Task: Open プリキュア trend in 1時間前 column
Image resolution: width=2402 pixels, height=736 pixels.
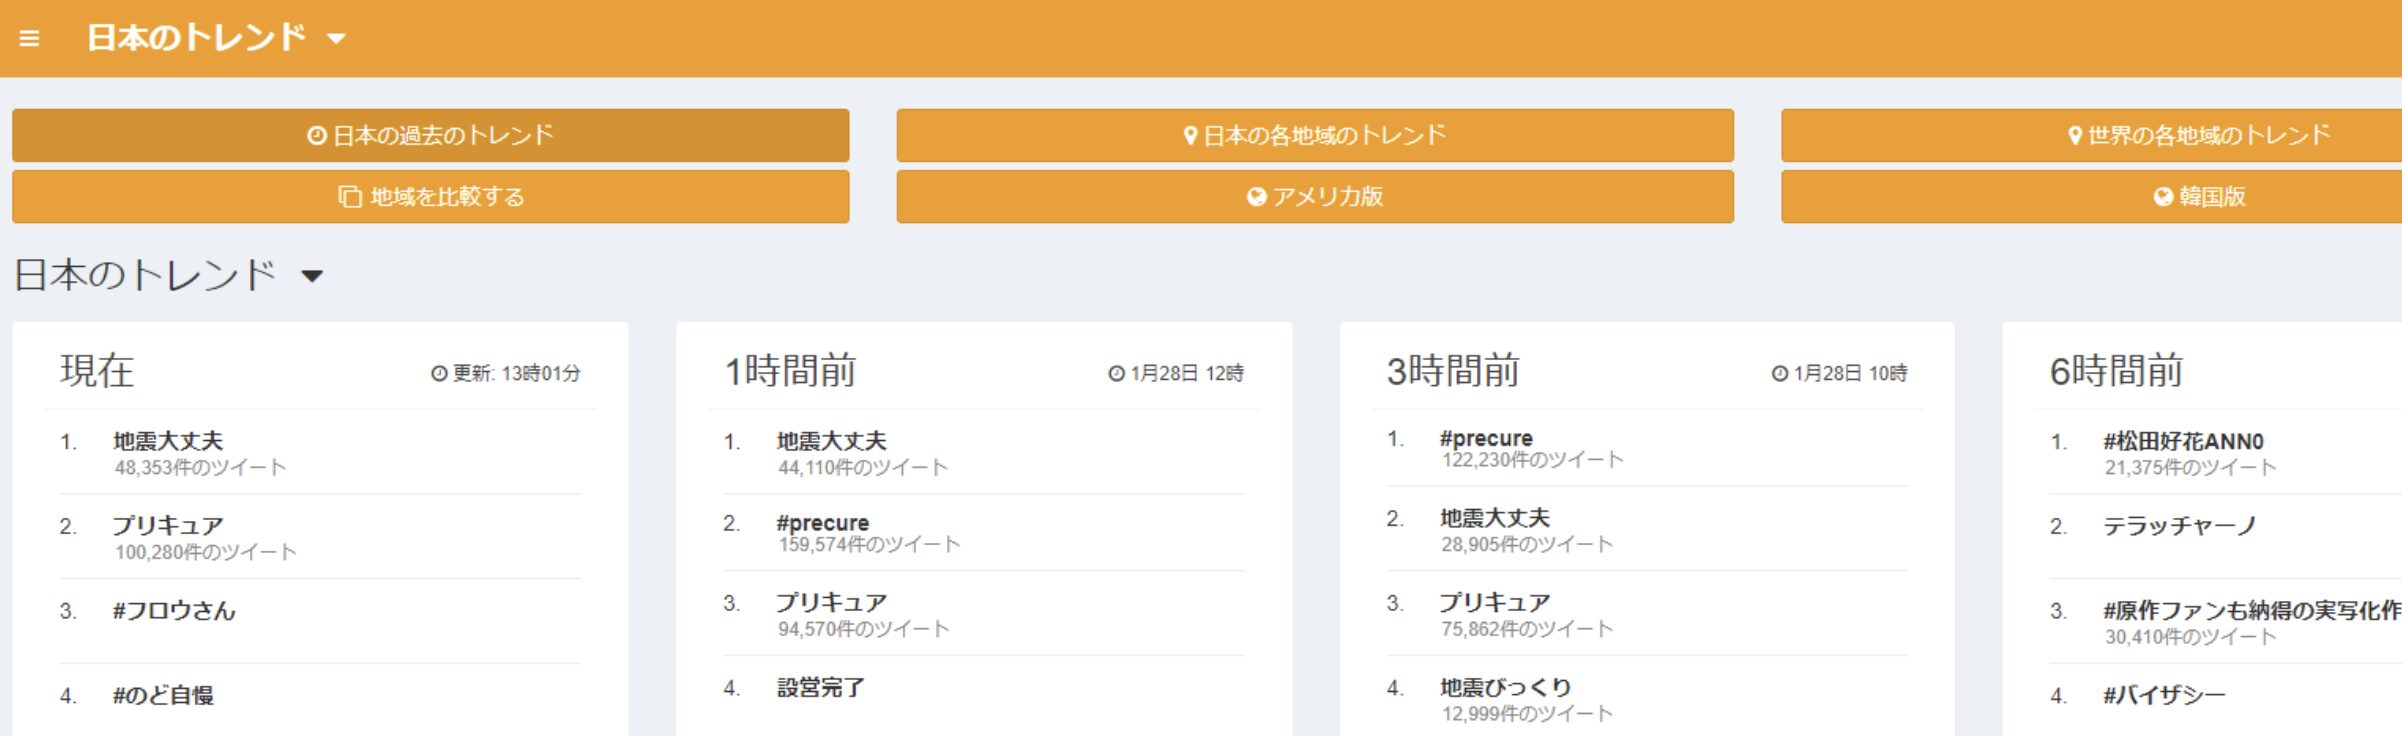Action: (x=832, y=602)
